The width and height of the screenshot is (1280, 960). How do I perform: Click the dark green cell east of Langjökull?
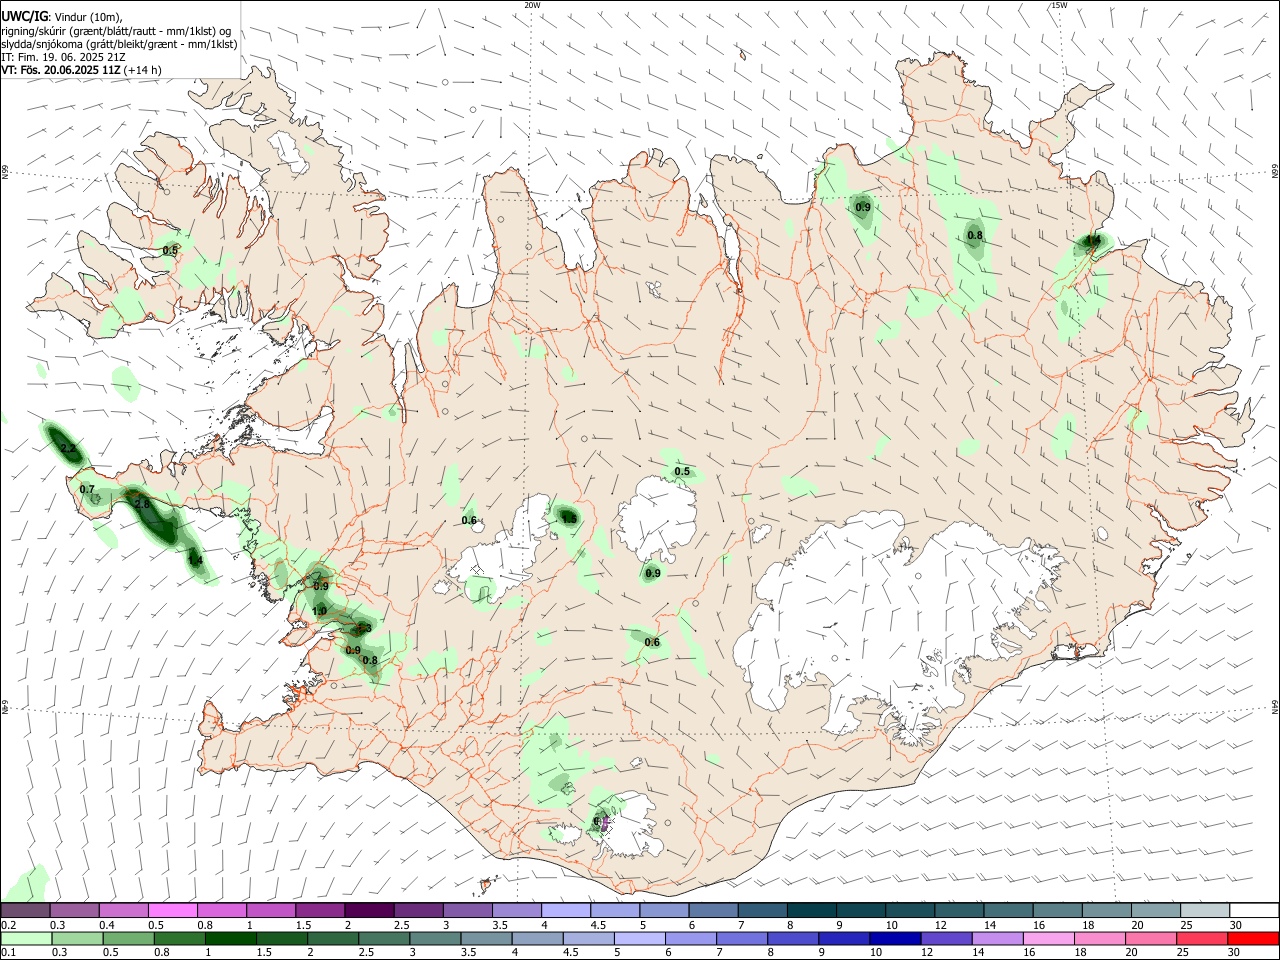pyautogui.click(x=568, y=518)
